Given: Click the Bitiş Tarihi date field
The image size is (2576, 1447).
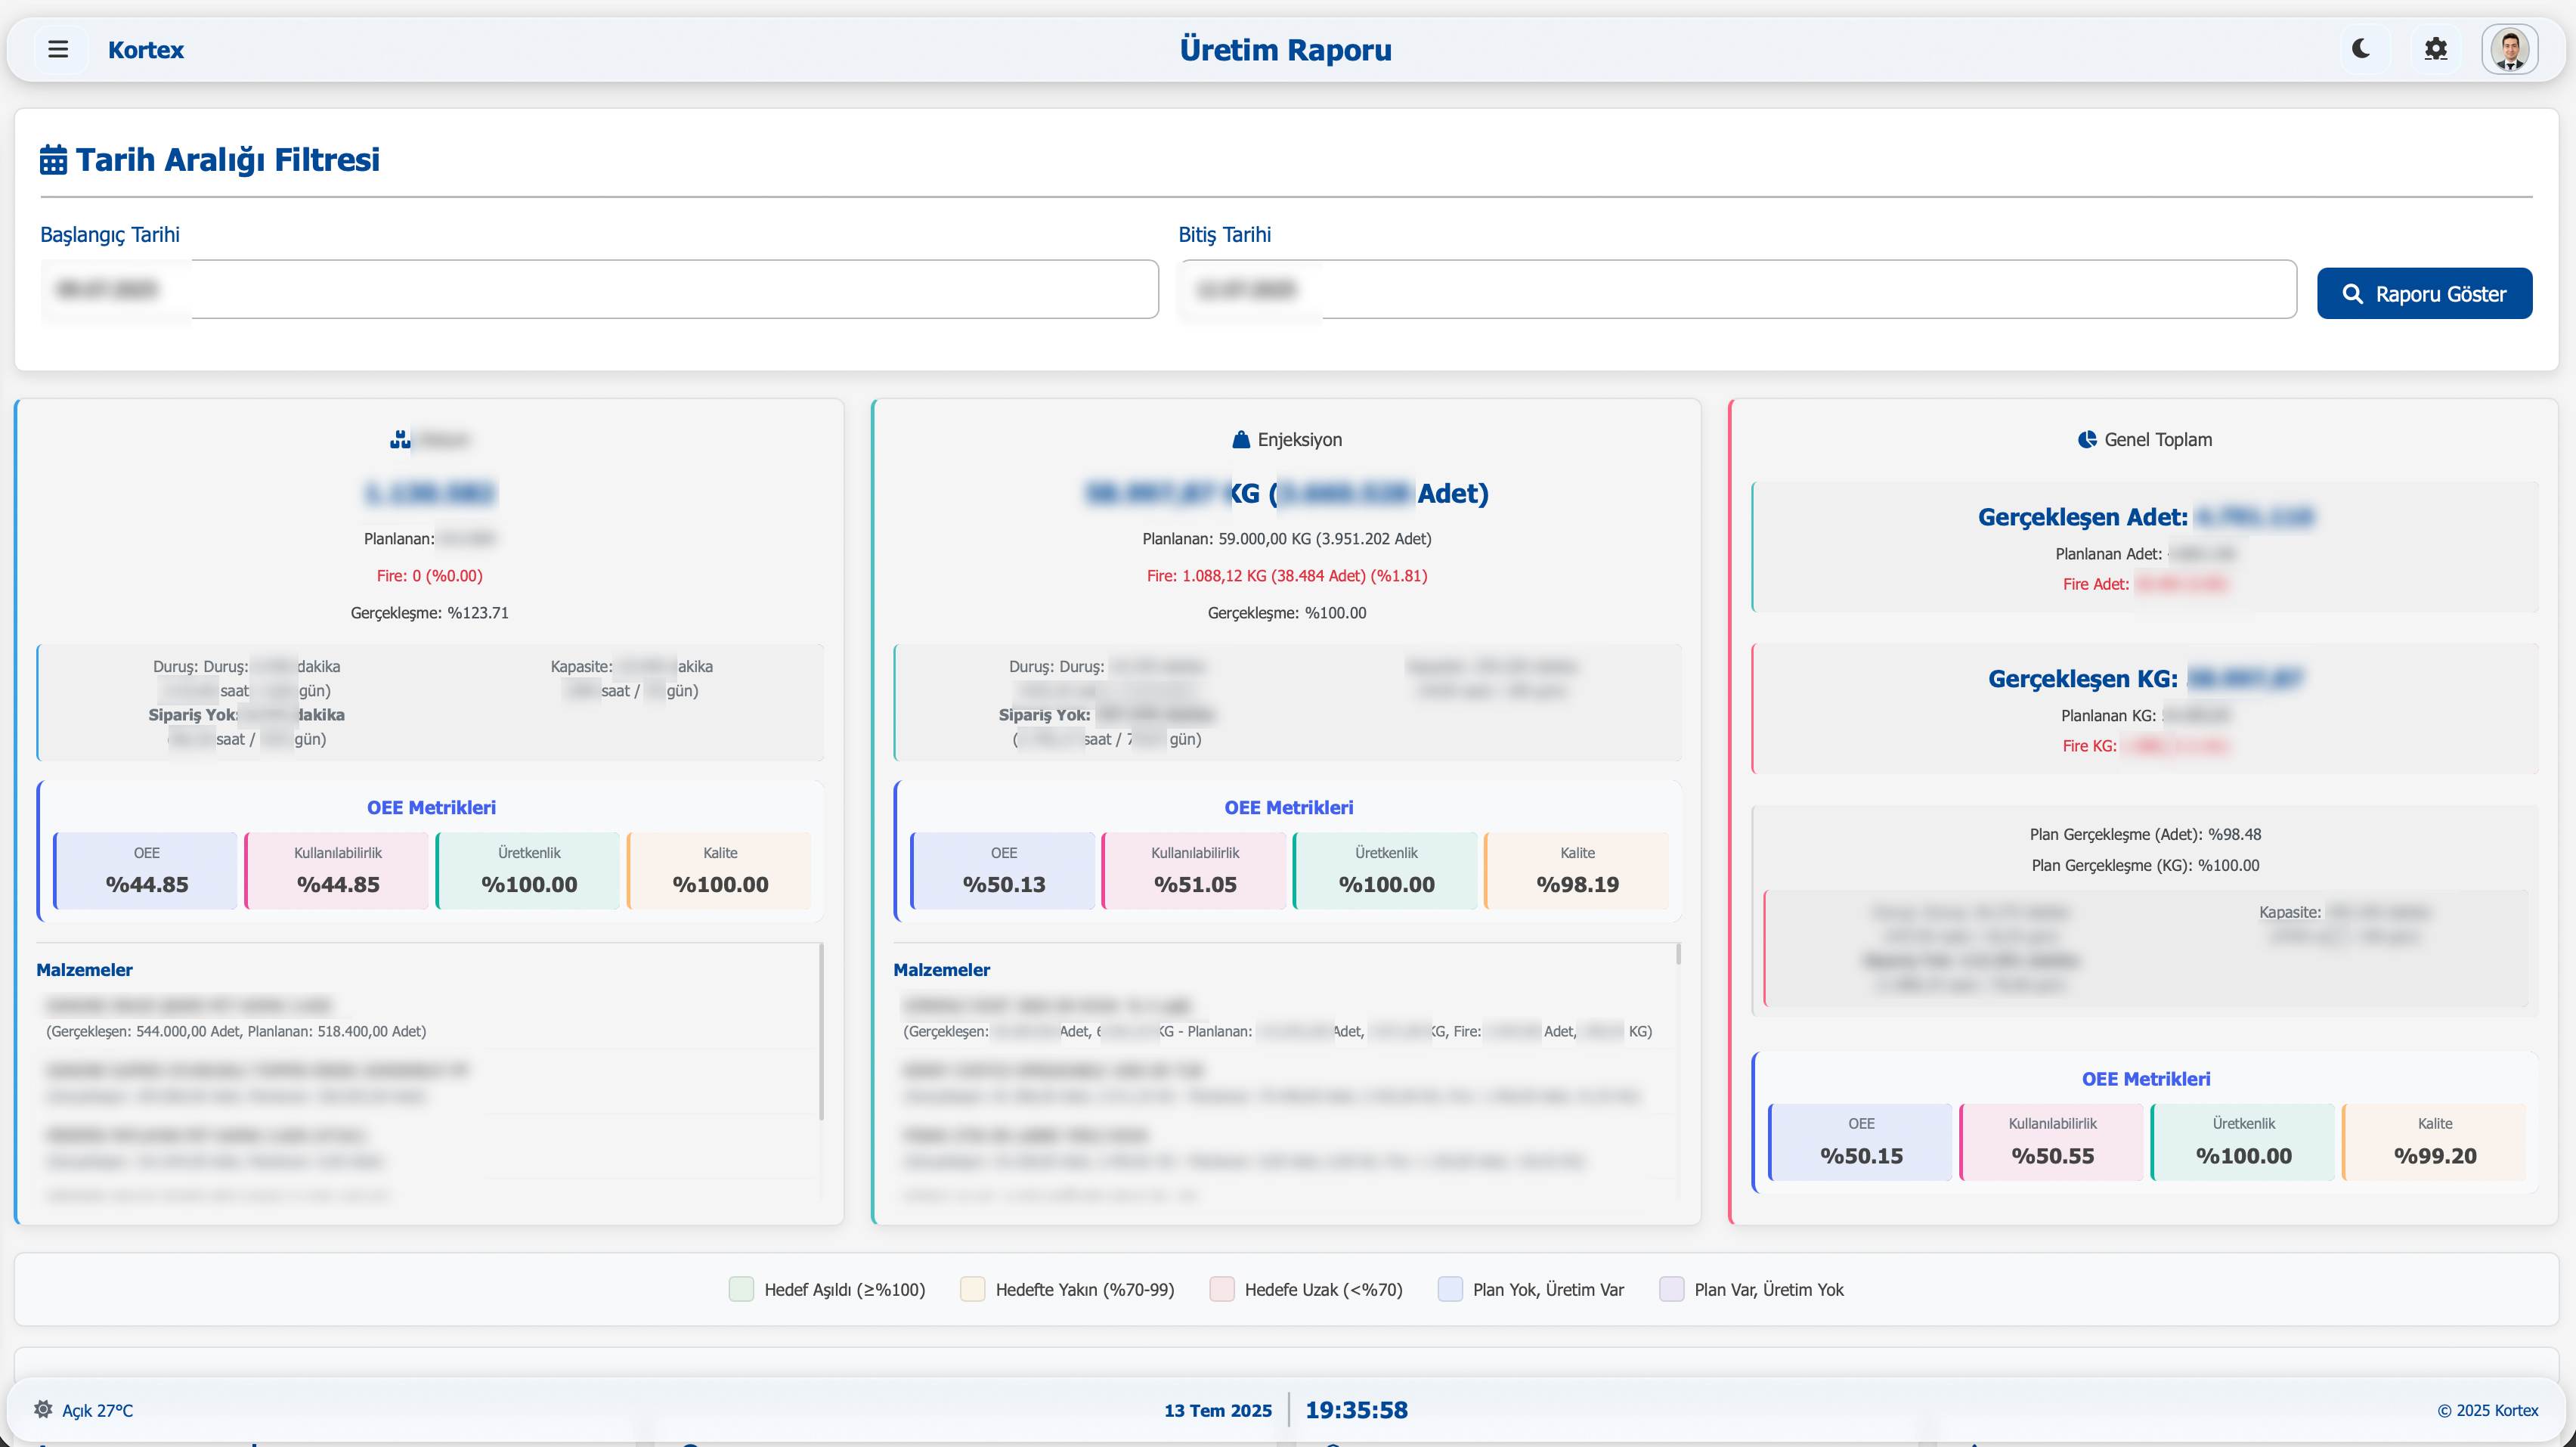Looking at the screenshot, I should click(1737, 290).
